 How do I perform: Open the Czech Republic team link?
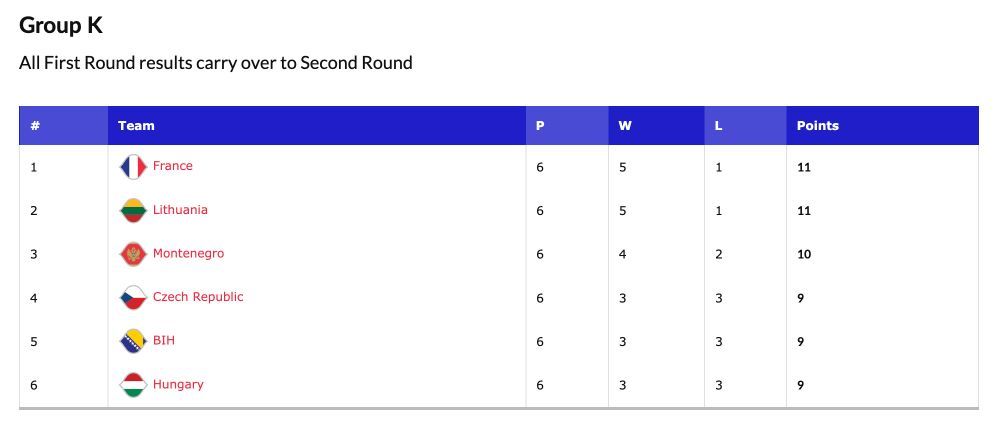pyautogui.click(x=198, y=297)
